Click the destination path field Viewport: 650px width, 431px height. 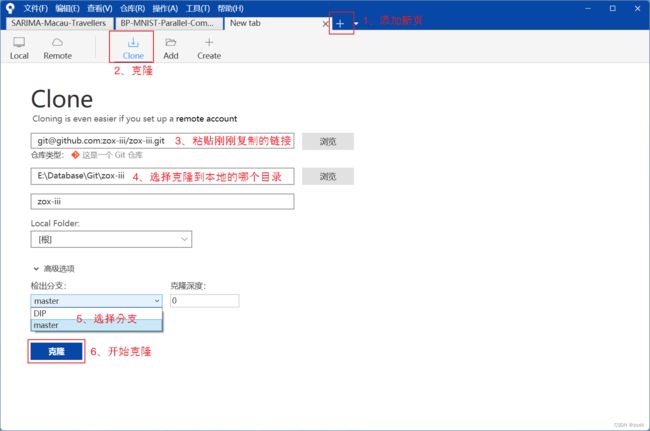tap(162, 176)
